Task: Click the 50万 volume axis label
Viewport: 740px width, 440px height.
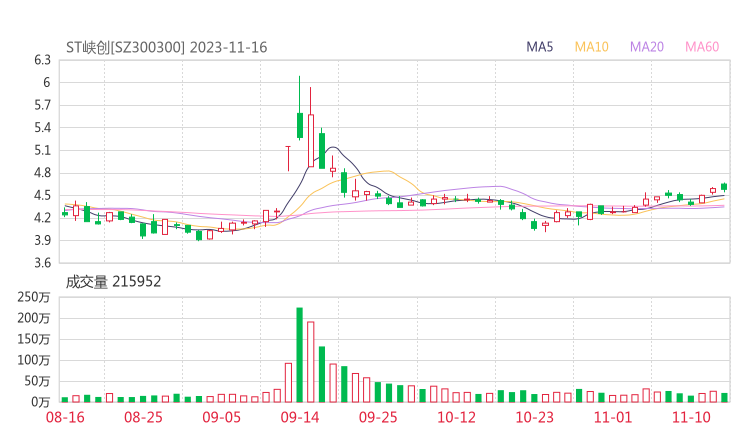Action: pyautogui.click(x=37, y=381)
